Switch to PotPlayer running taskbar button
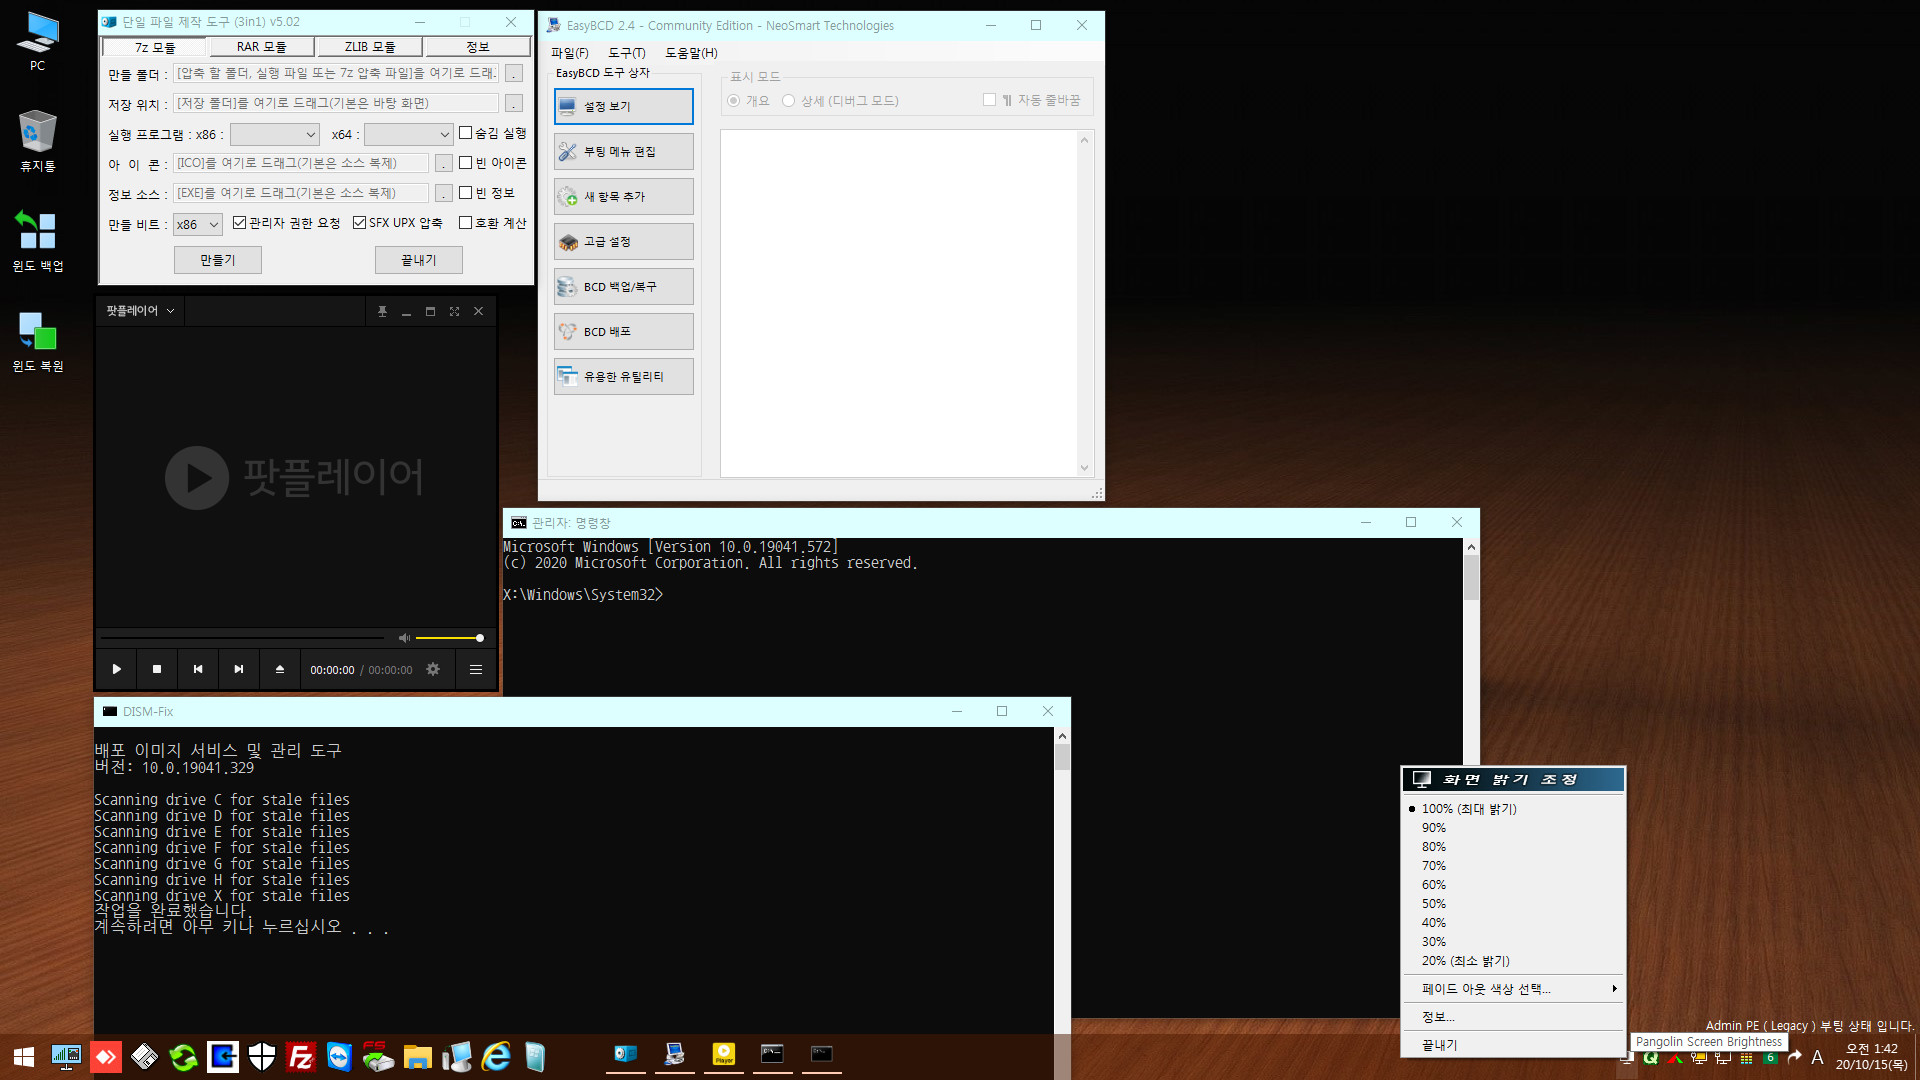Screen dimensions: 1920x1080 (x=724, y=1056)
